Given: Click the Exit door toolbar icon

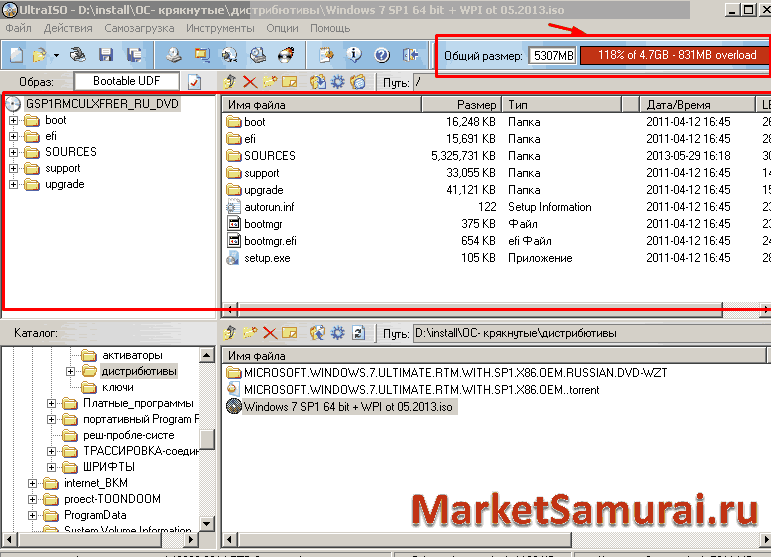Looking at the screenshot, I should [410, 55].
